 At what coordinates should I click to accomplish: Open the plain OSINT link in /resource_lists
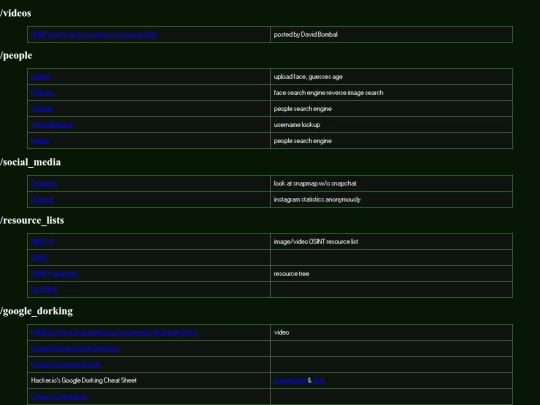(39, 258)
